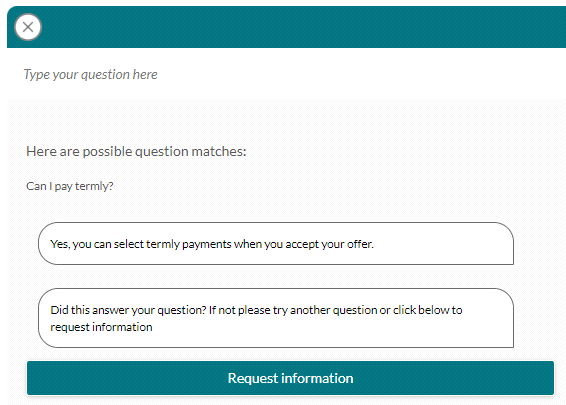Close the chat panel with the X icon
The width and height of the screenshot is (566, 405).
[x=28, y=27]
